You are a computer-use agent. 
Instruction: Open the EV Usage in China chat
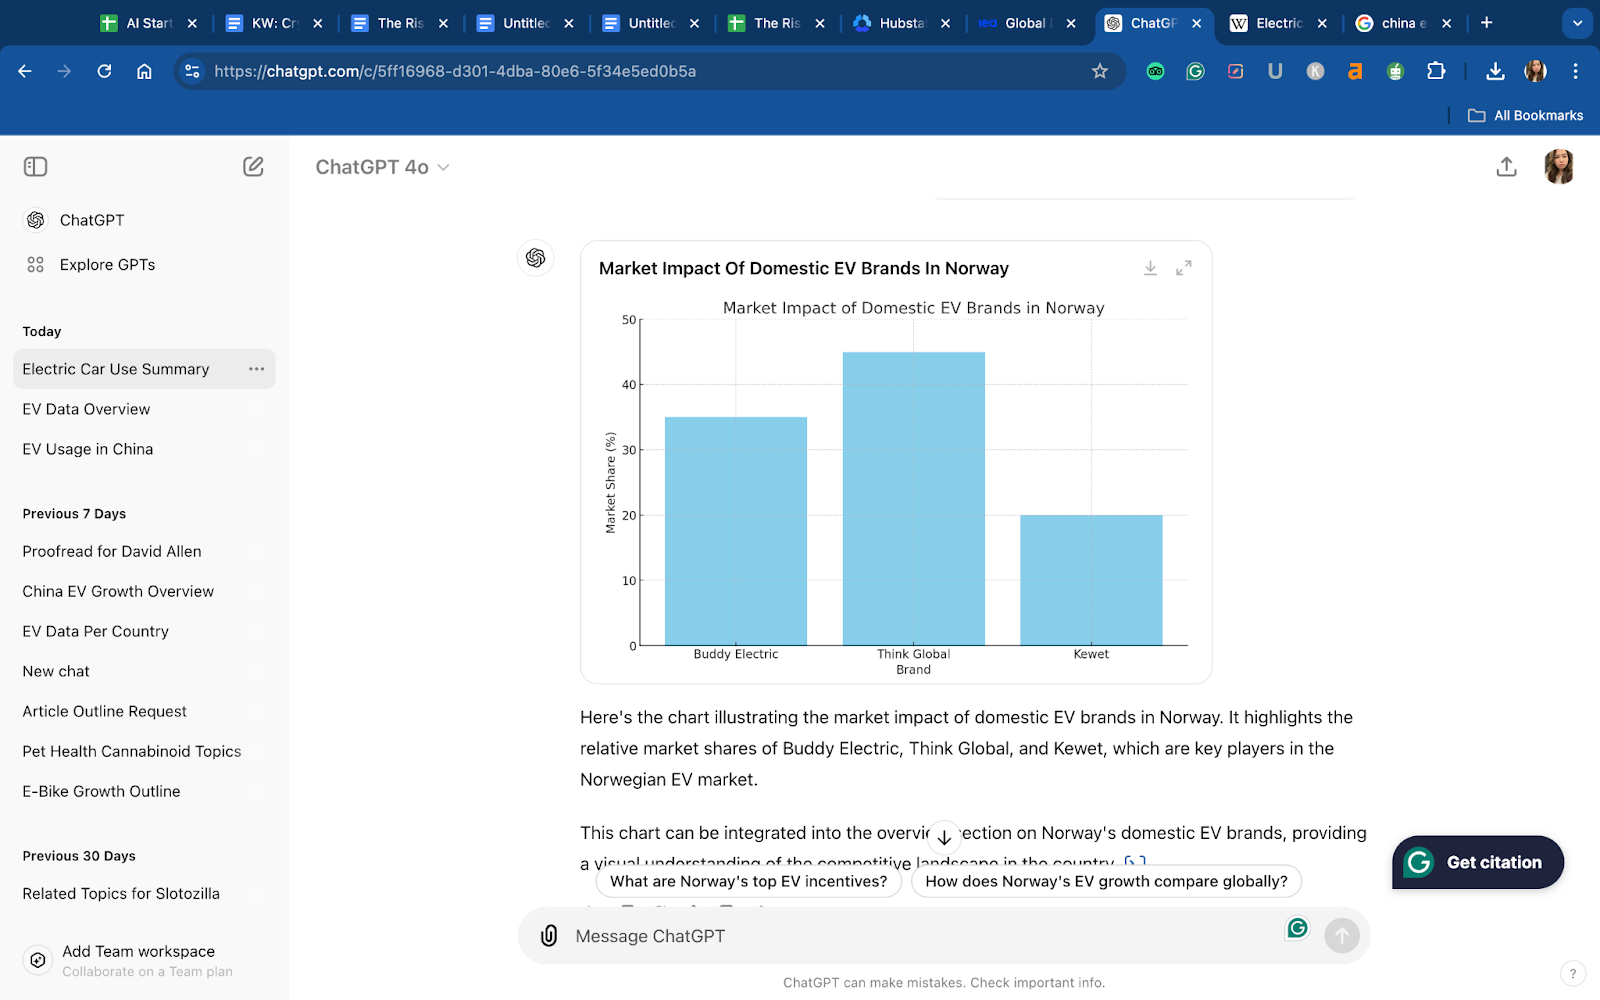pos(144,449)
